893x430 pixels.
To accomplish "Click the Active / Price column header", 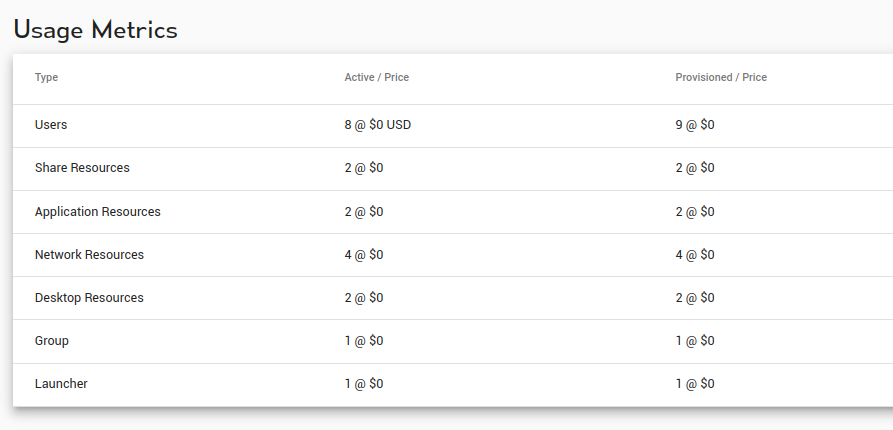I will point(376,77).
